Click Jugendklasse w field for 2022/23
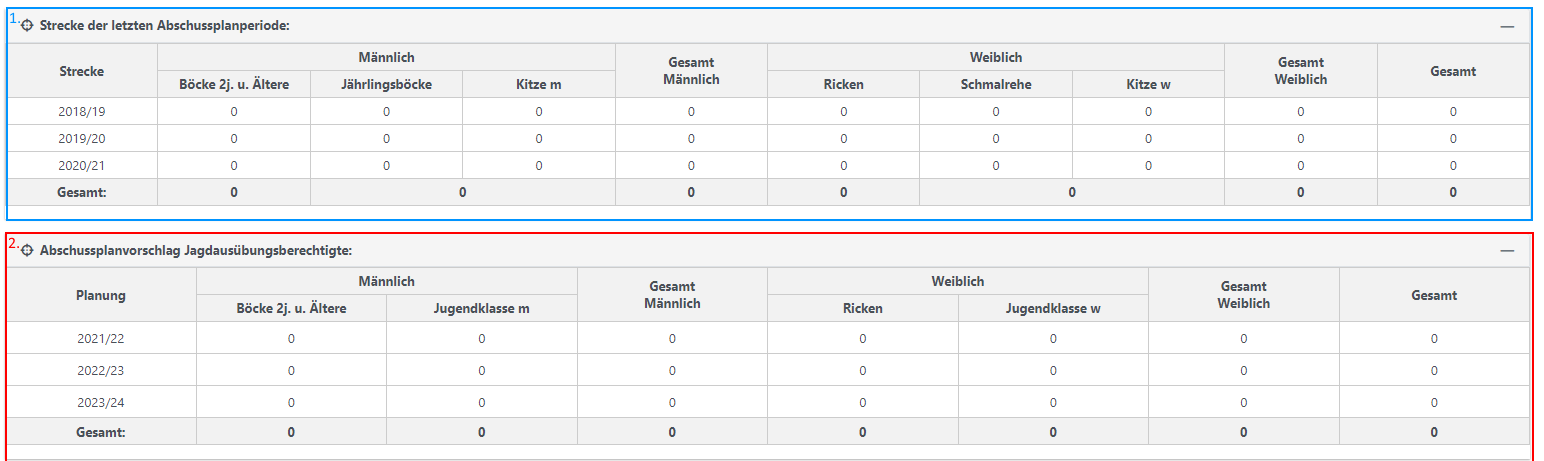1544x461 pixels. pyautogui.click(x=1053, y=371)
